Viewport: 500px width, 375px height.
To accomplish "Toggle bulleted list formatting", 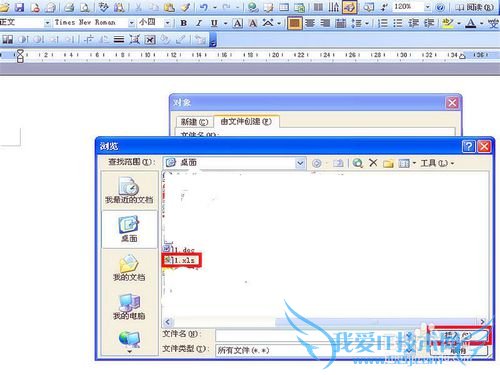I will tap(398, 23).
